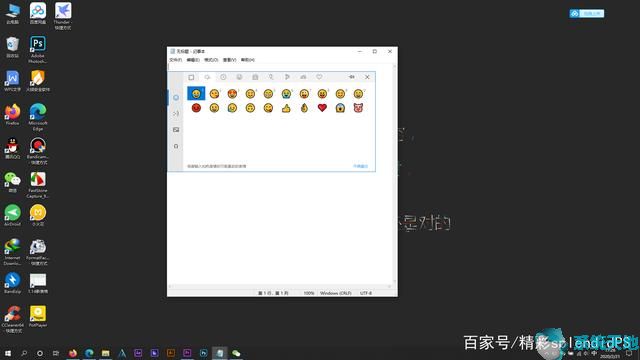Click the UTF-8 status bar entry
The image size is (640, 360).
[366, 293]
